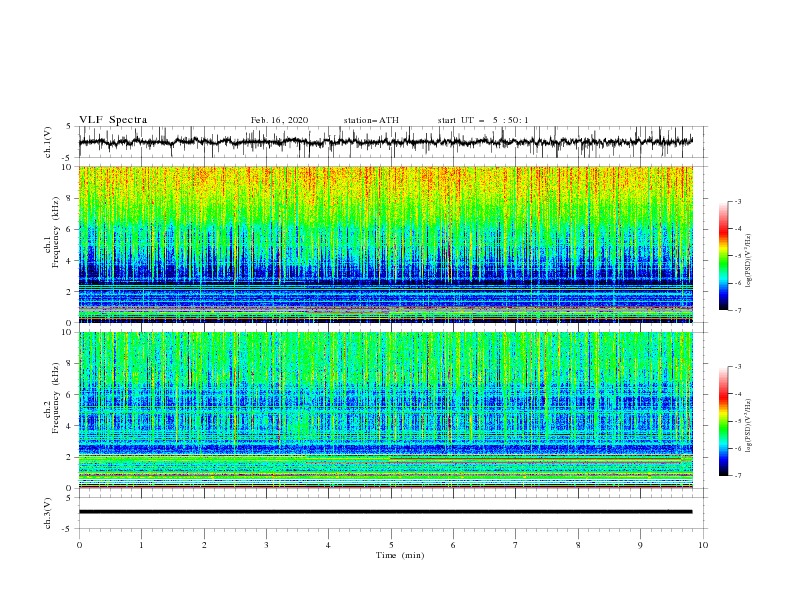Click the "3" tick on the time axis

click(x=266, y=545)
